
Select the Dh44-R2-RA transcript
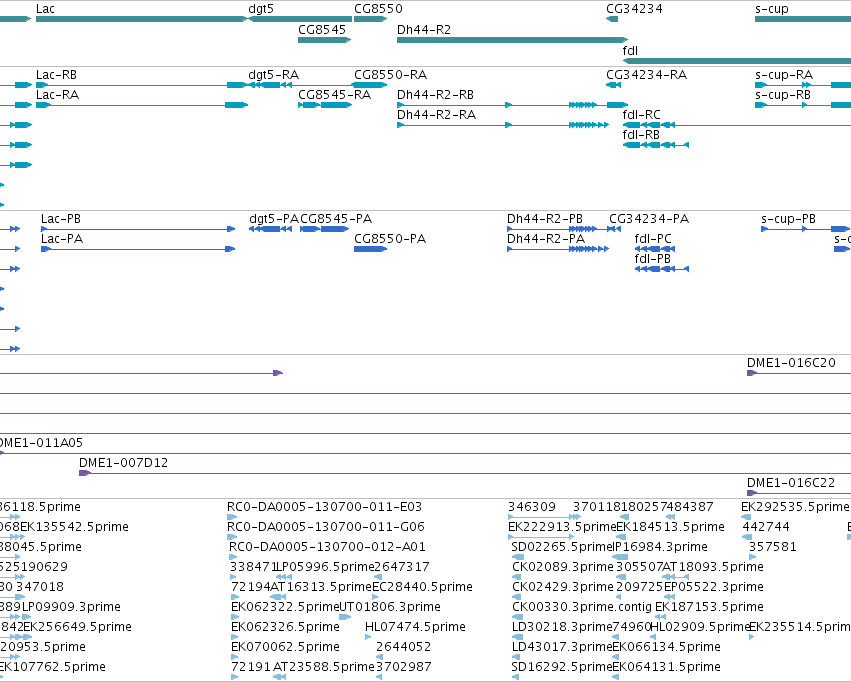503,125
